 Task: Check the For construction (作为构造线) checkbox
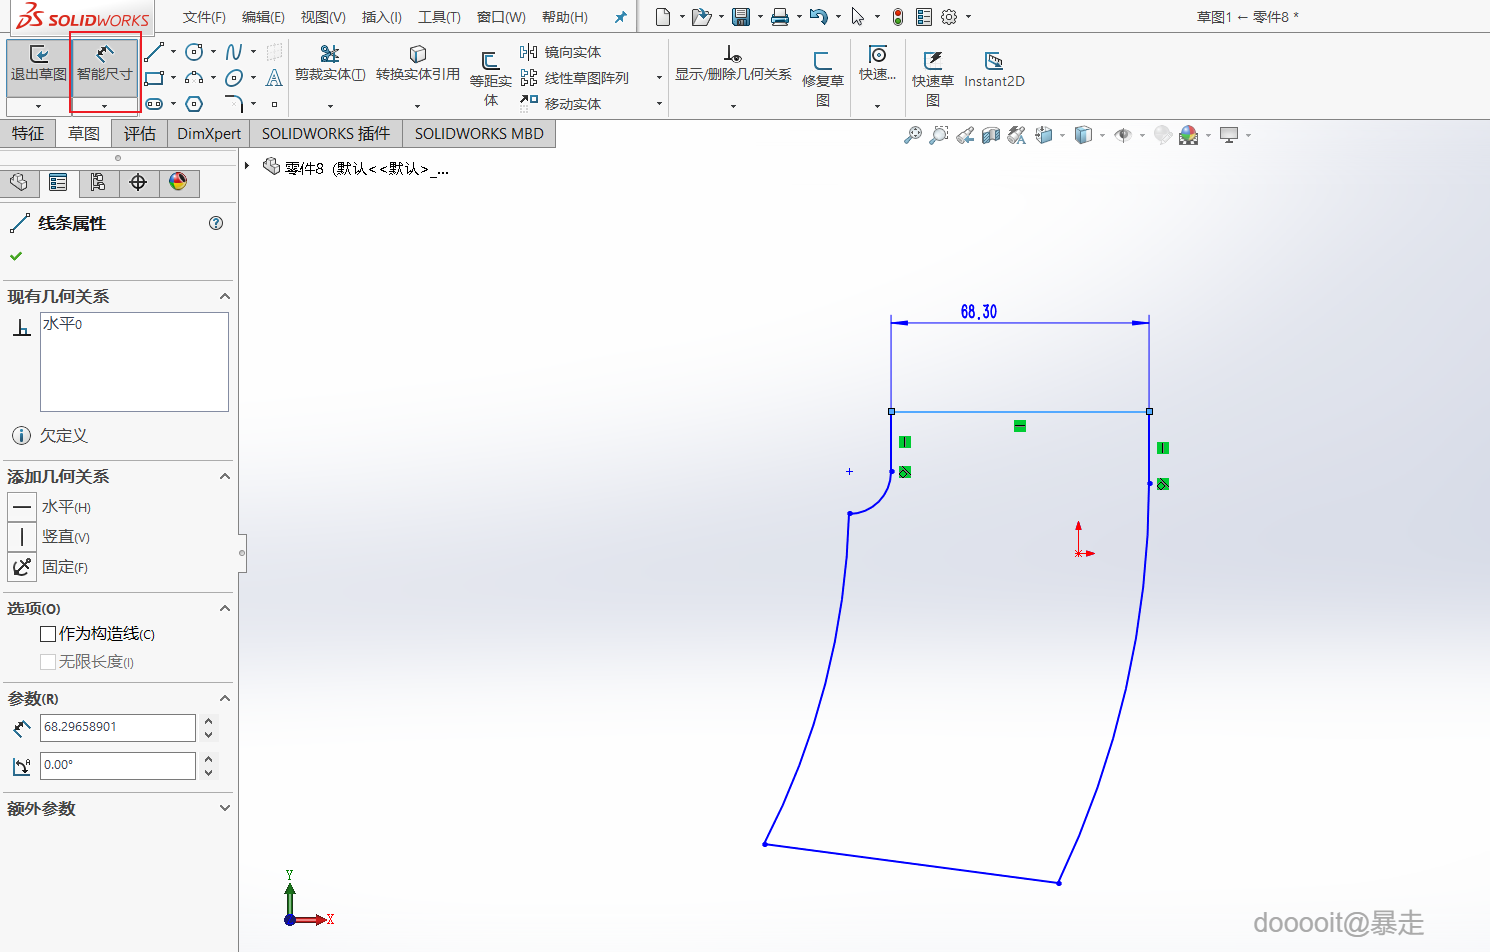tap(48, 634)
